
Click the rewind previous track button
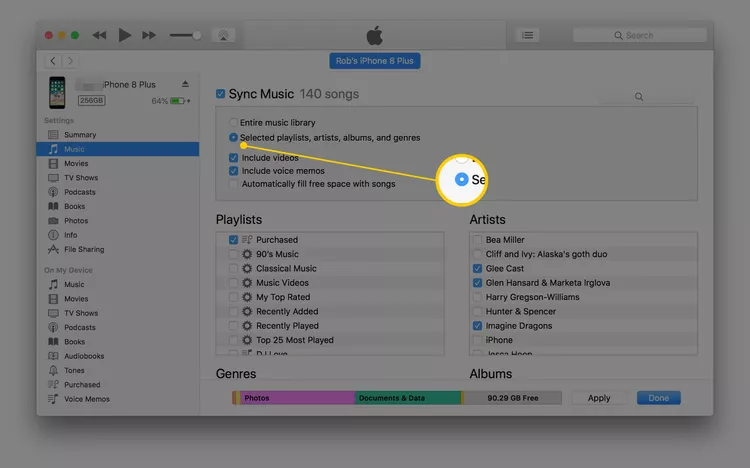[x=99, y=35]
